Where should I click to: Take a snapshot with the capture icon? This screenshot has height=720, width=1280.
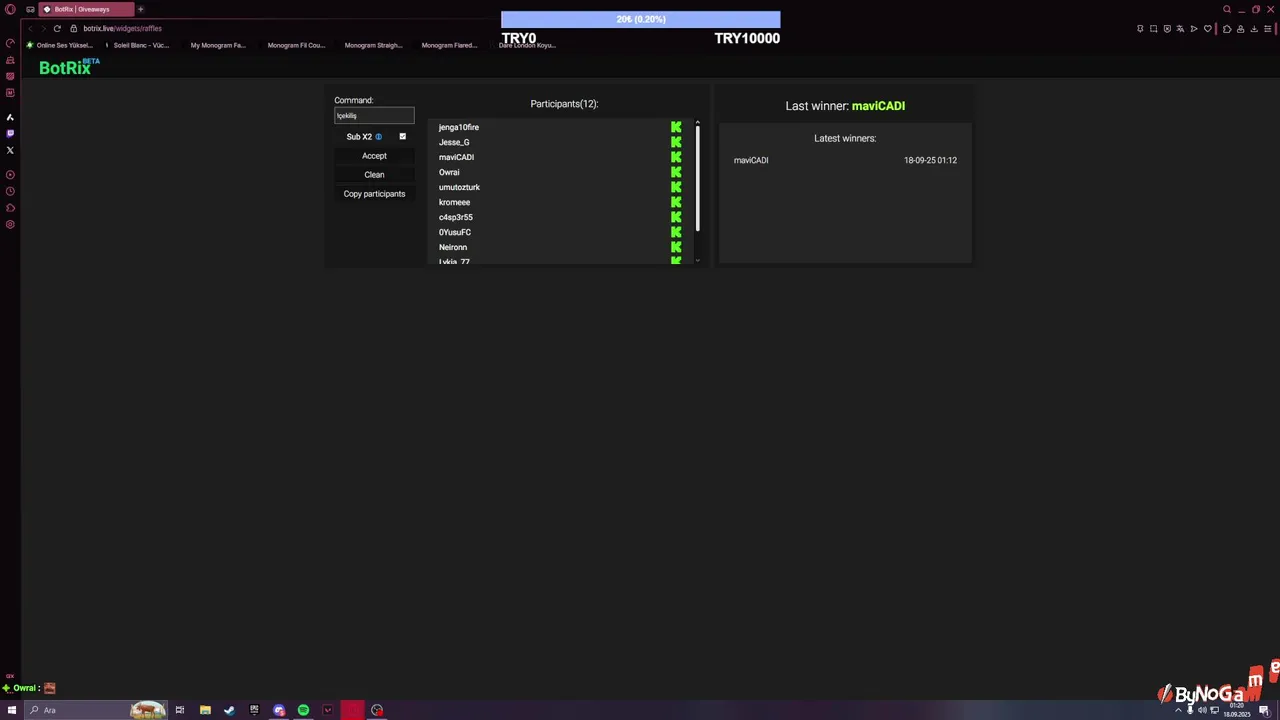(1153, 28)
